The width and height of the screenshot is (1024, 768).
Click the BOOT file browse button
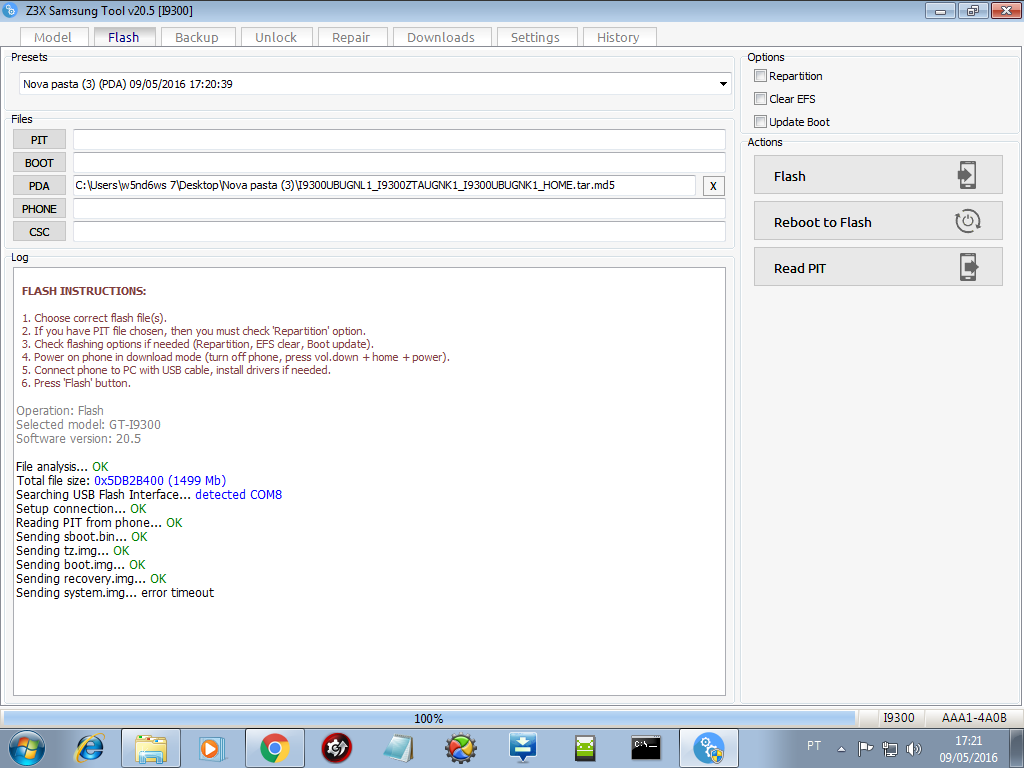pyautogui.click(x=39, y=163)
